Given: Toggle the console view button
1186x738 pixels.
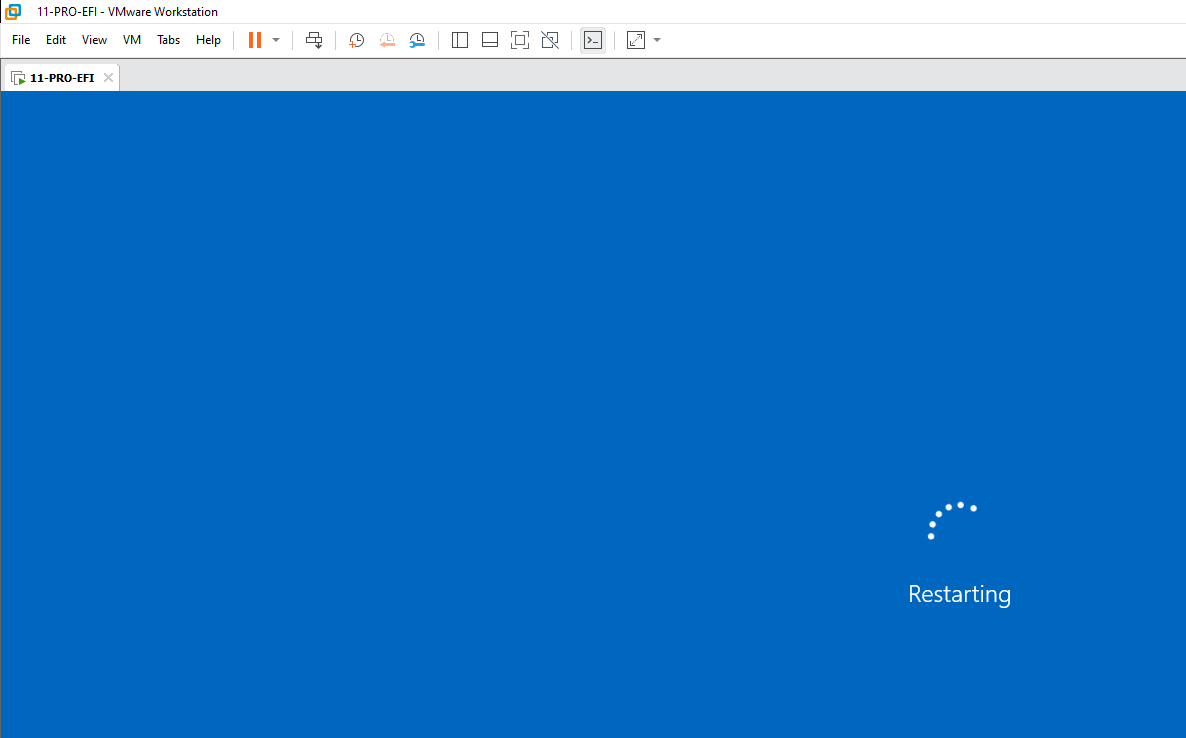Looking at the screenshot, I should pyautogui.click(x=593, y=40).
